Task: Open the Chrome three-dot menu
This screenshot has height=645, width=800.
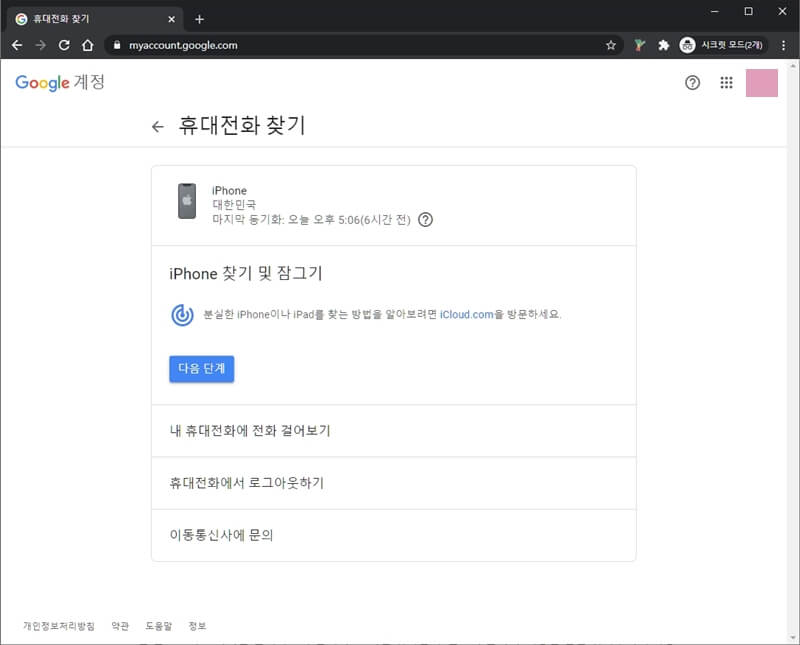Action: point(783,45)
